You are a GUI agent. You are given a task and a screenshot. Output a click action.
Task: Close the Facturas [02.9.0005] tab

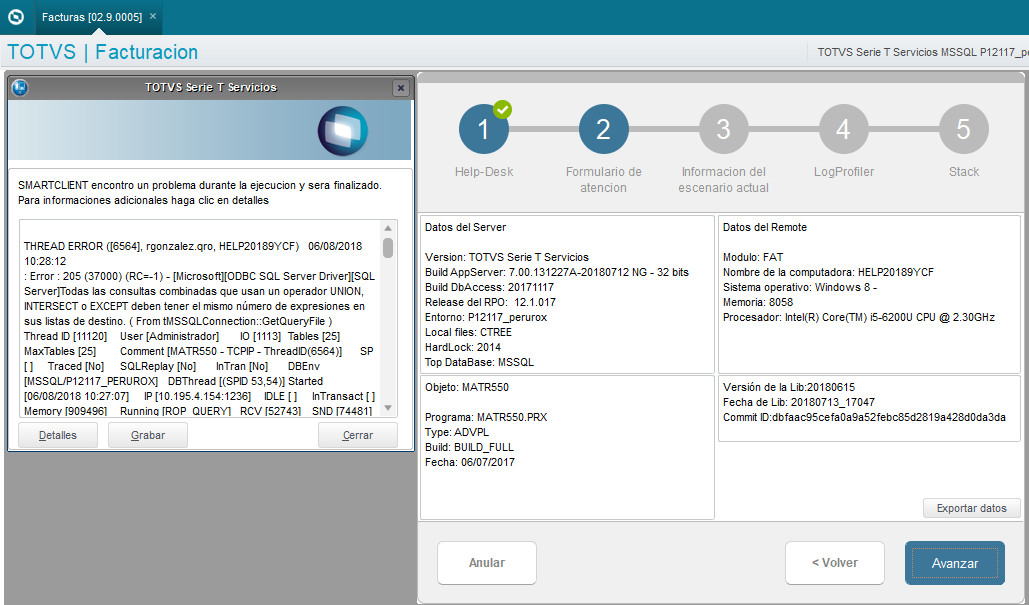coord(153,16)
